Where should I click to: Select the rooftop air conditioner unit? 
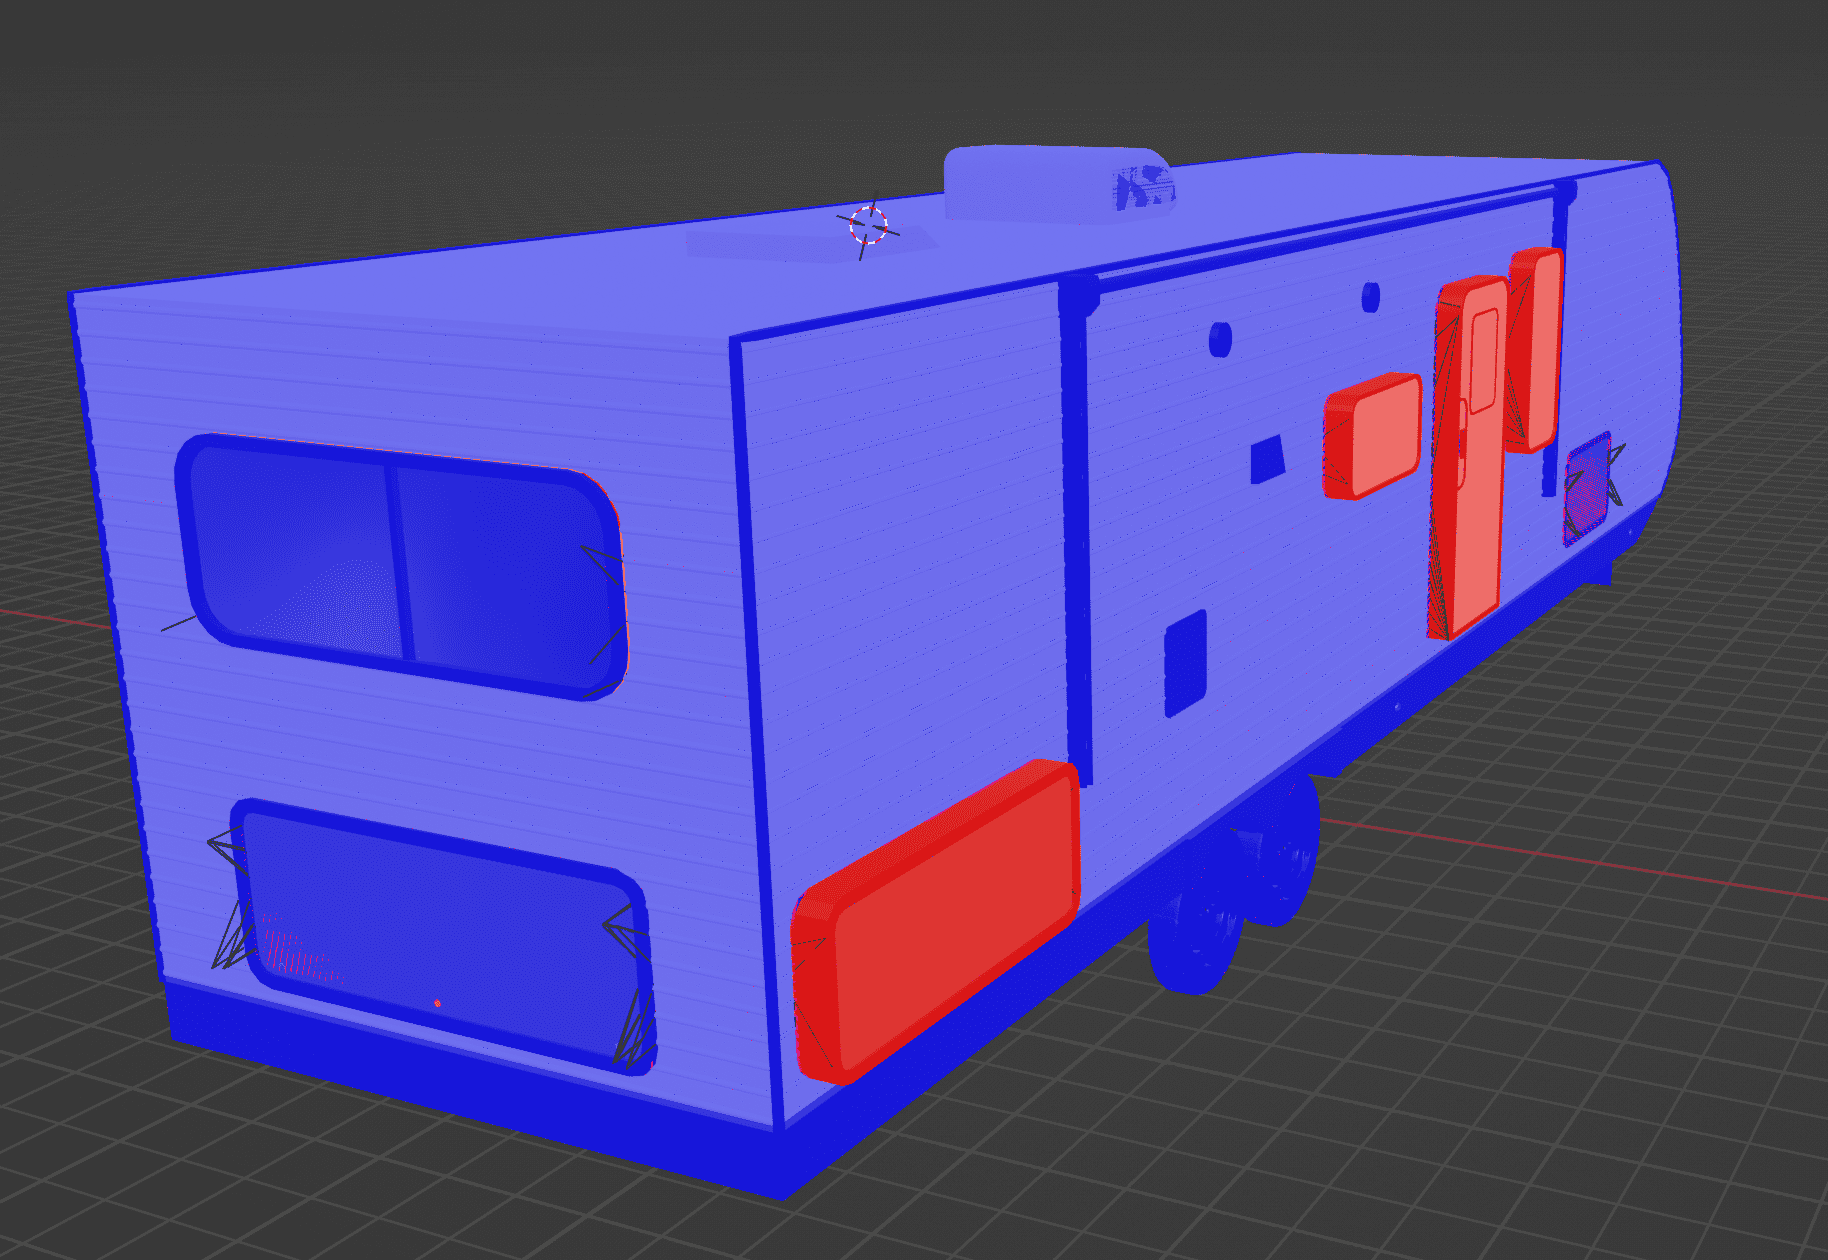(1060, 183)
